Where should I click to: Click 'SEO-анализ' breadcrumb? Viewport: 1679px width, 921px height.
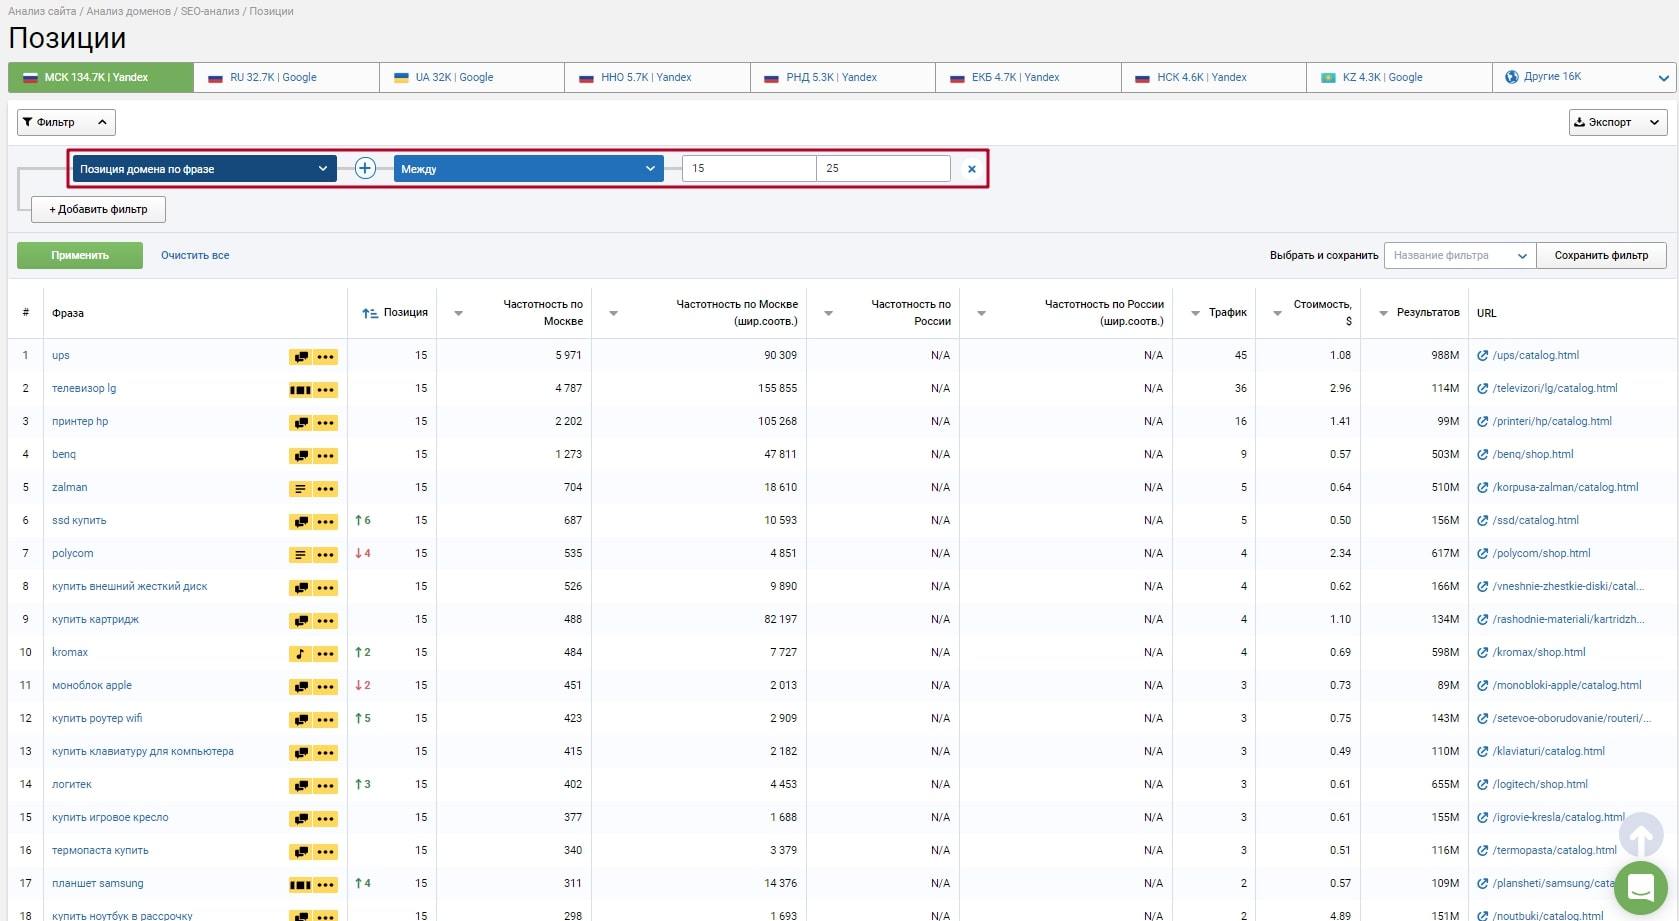(x=210, y=11)
